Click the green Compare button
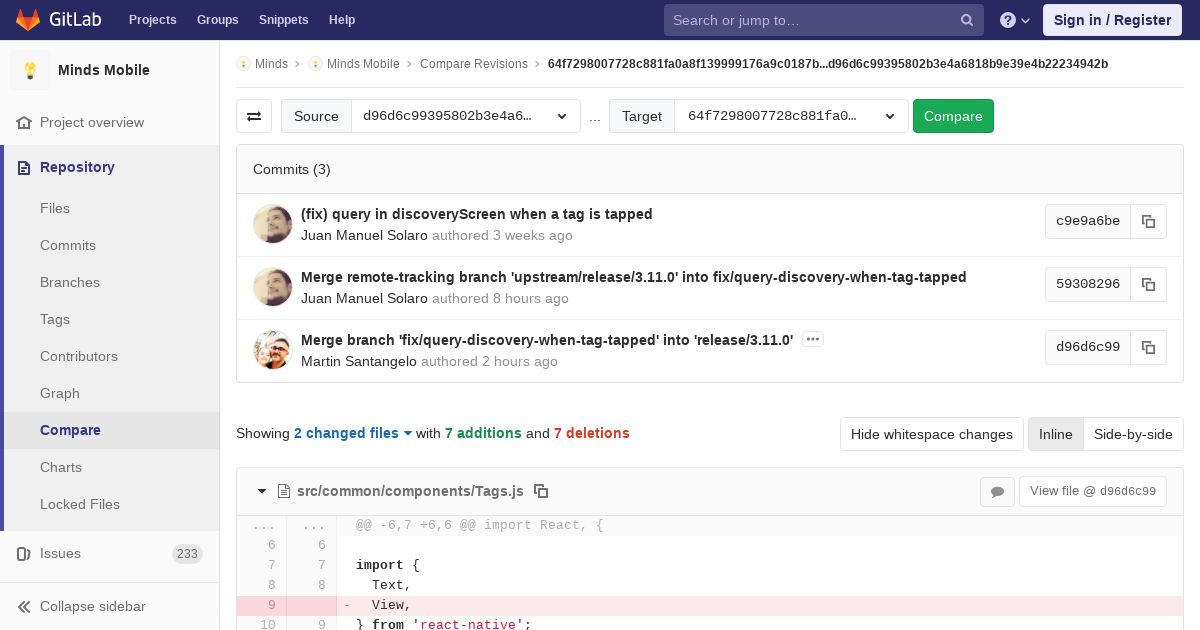 coord(953,116)
